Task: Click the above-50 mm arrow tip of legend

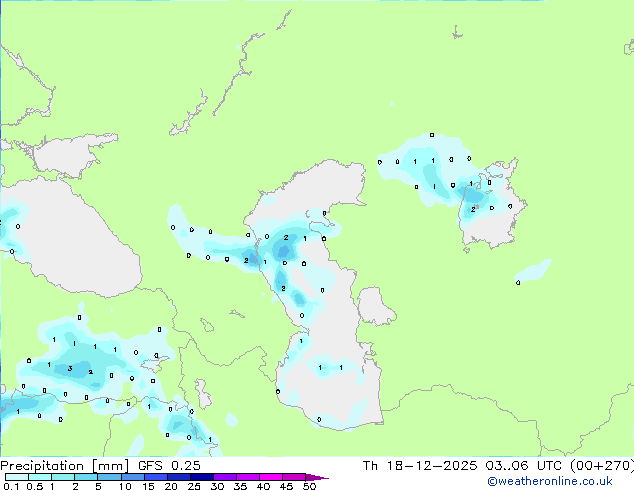Action: (317, 477)
